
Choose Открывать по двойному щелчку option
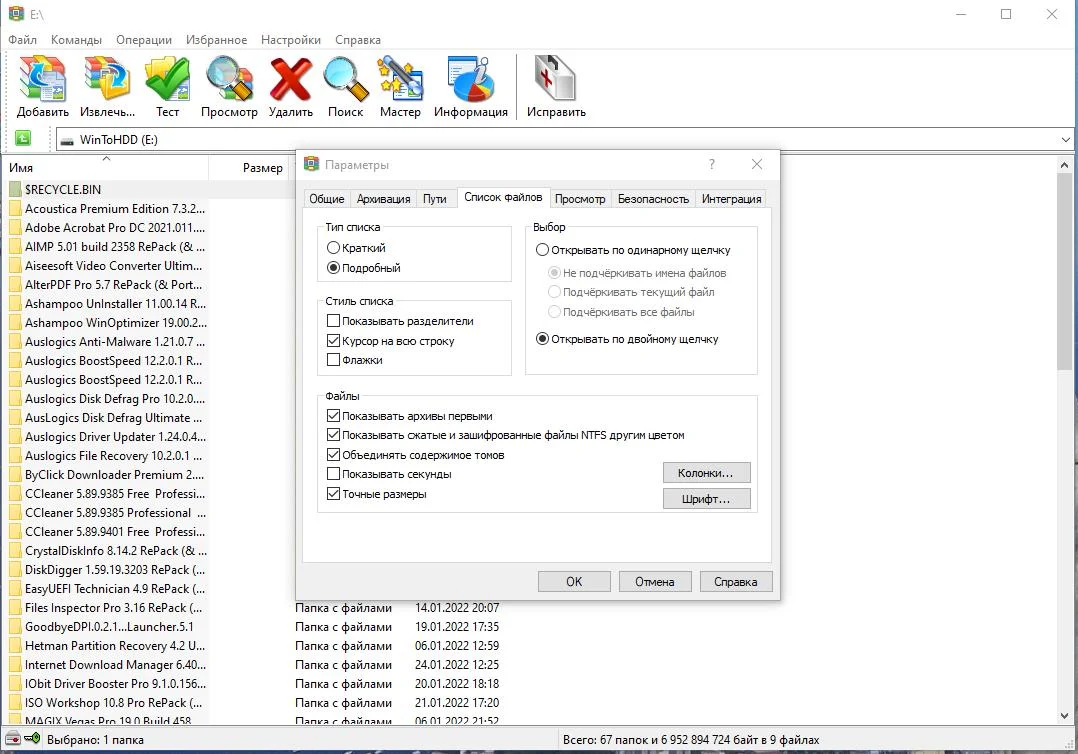(x=542, y=339)
